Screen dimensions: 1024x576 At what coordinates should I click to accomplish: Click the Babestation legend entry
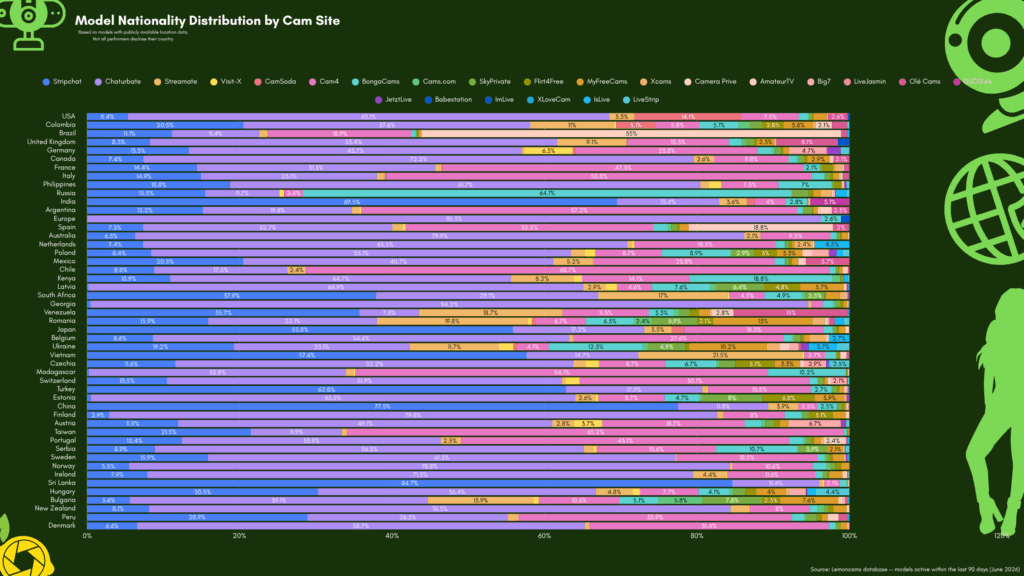tap(448, 100)
